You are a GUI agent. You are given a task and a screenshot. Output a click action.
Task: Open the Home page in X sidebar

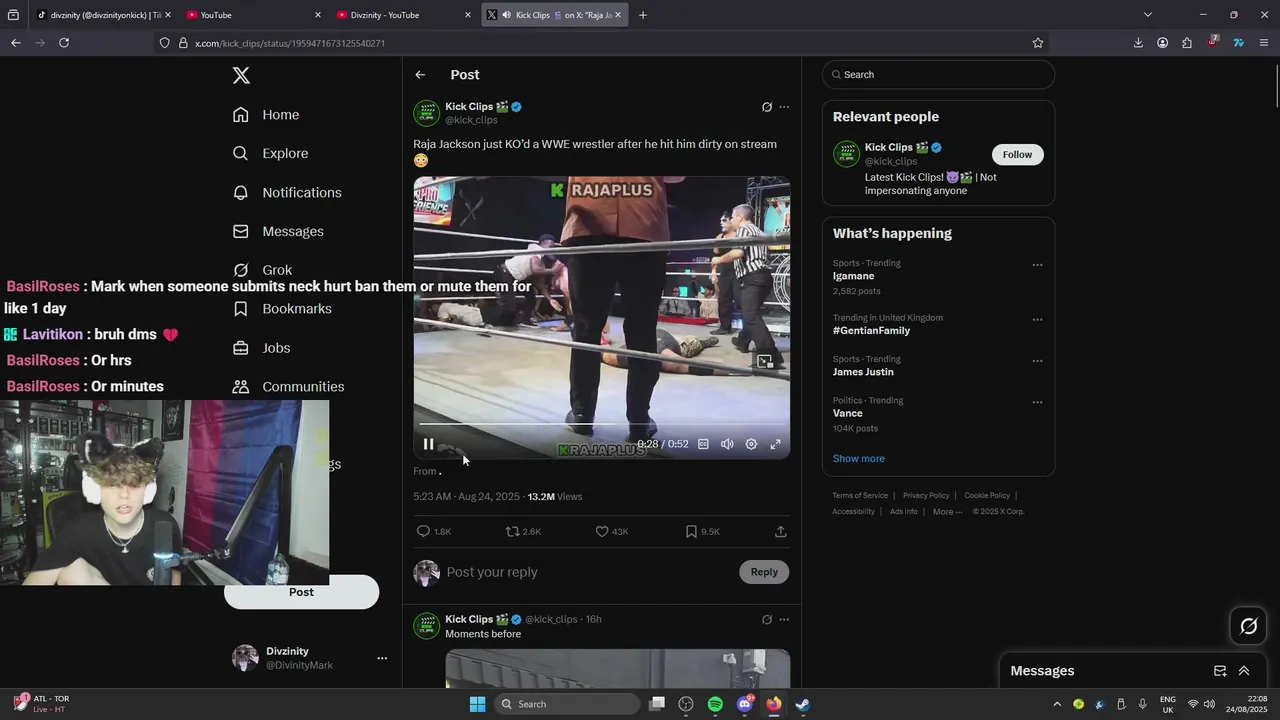tap(266, 115)
